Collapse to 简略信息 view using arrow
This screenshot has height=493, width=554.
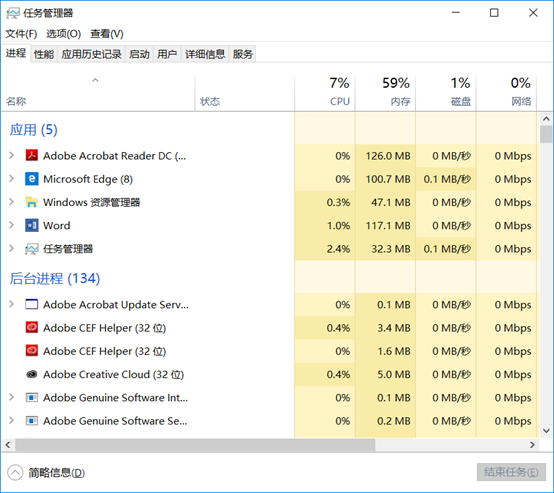(15, 473)
